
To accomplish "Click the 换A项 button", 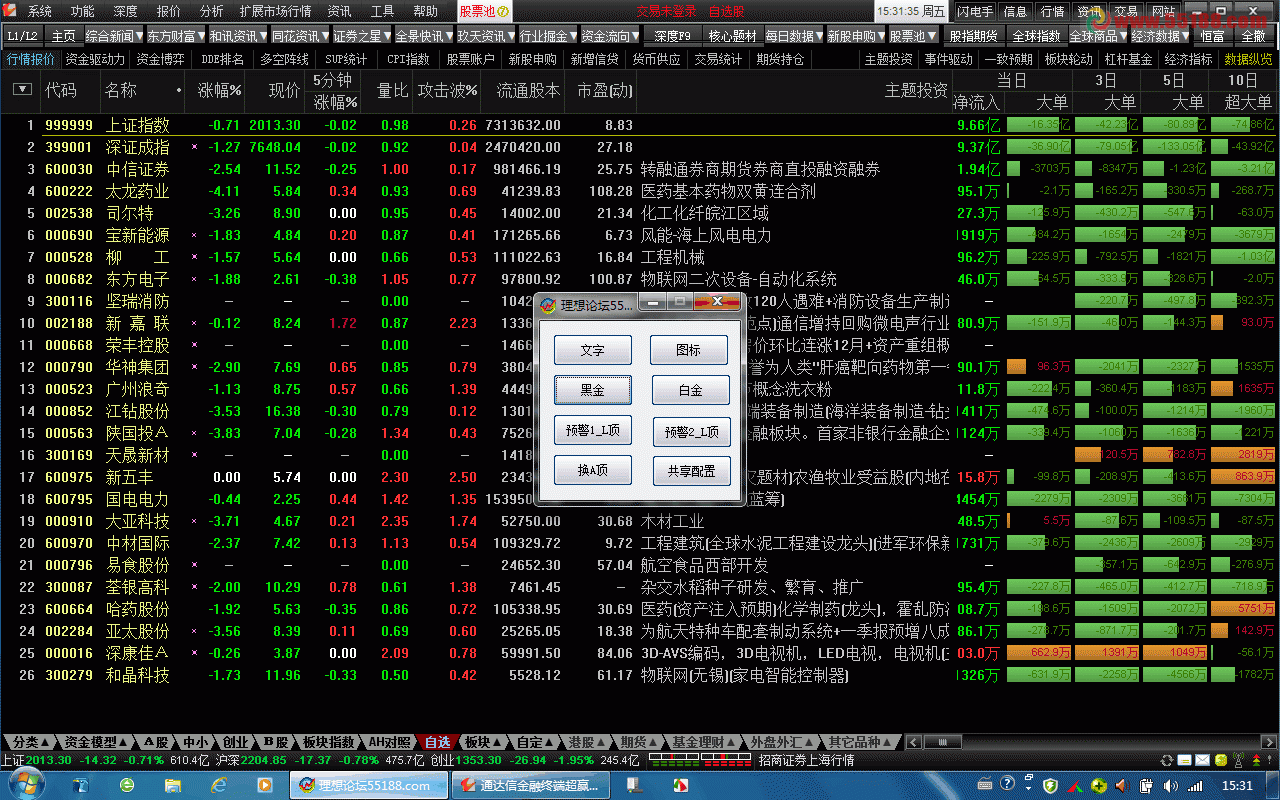I will tap(593, 470).
